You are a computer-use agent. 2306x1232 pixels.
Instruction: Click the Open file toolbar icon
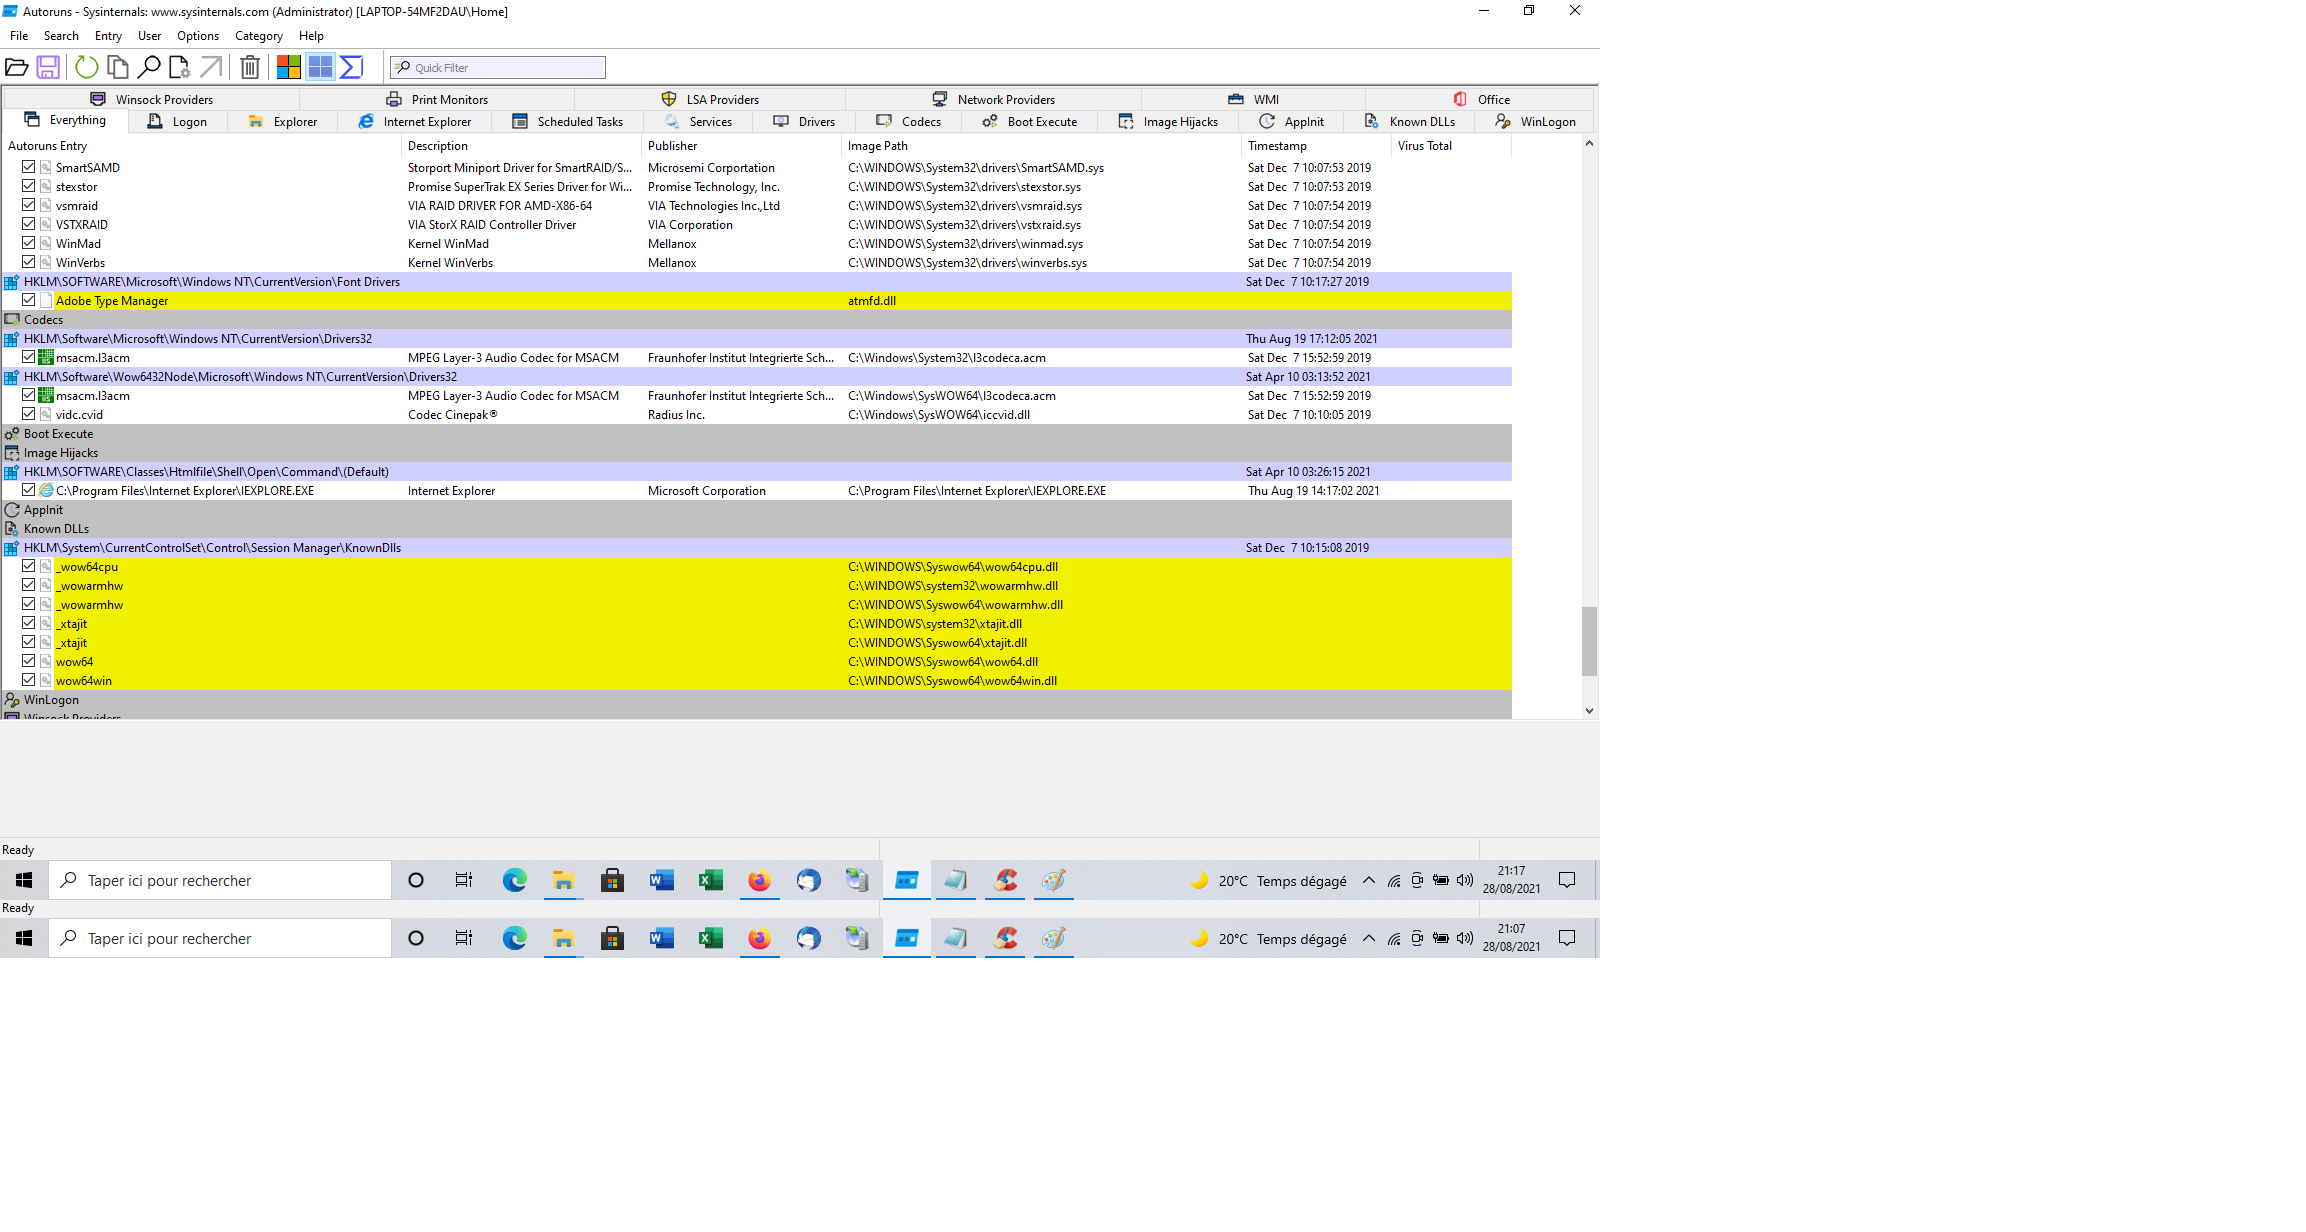(x=16, y=67)
